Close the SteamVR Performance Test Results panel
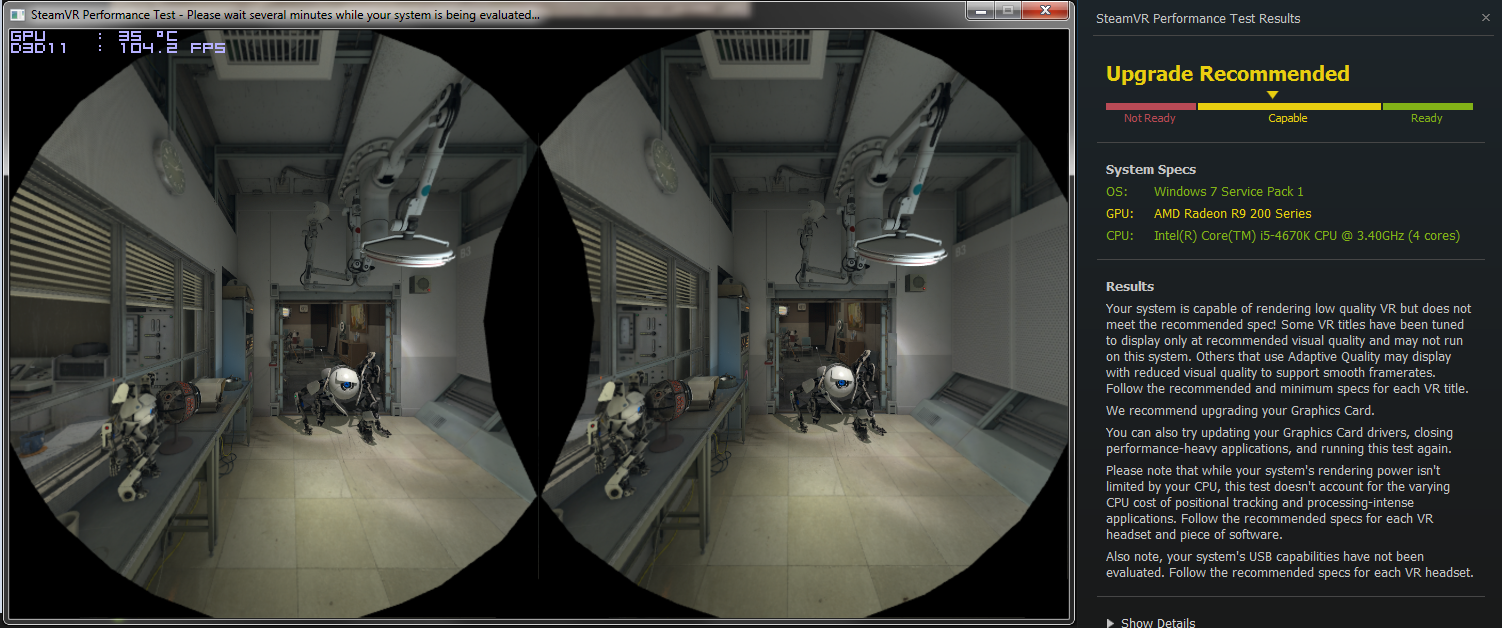This screenshot has width=1502, height=628. [x=1485, y=18]
